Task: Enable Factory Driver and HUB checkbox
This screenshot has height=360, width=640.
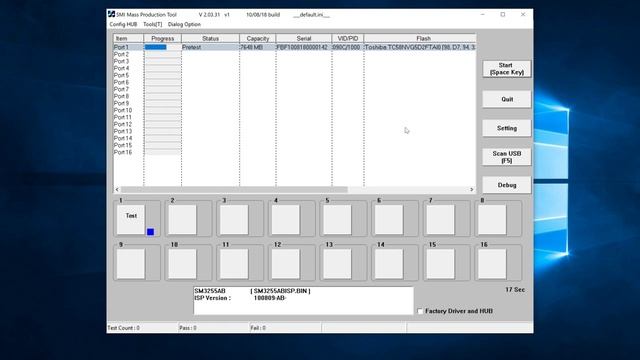Action: (420, 311)
